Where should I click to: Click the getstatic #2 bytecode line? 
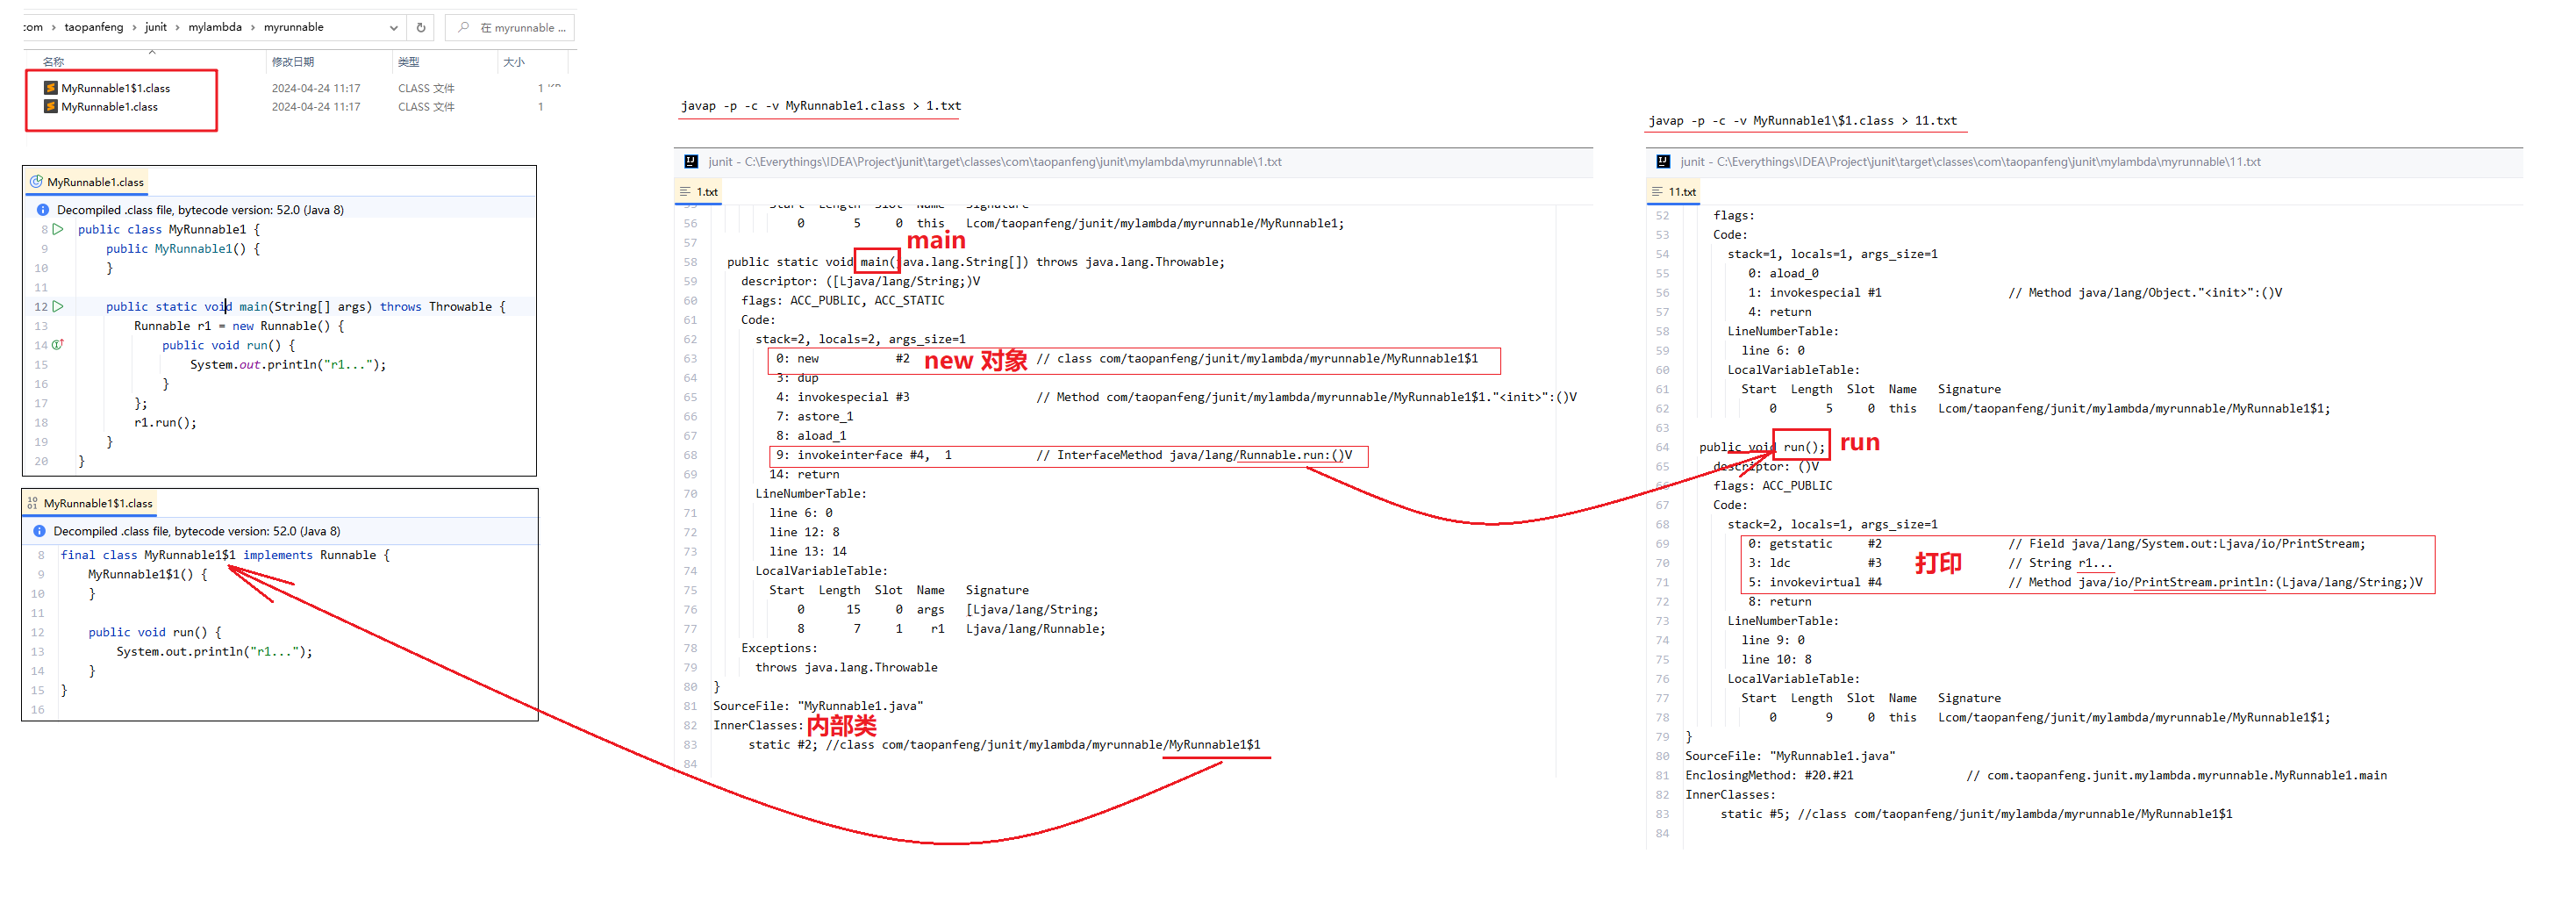[x=2057, y=544]
